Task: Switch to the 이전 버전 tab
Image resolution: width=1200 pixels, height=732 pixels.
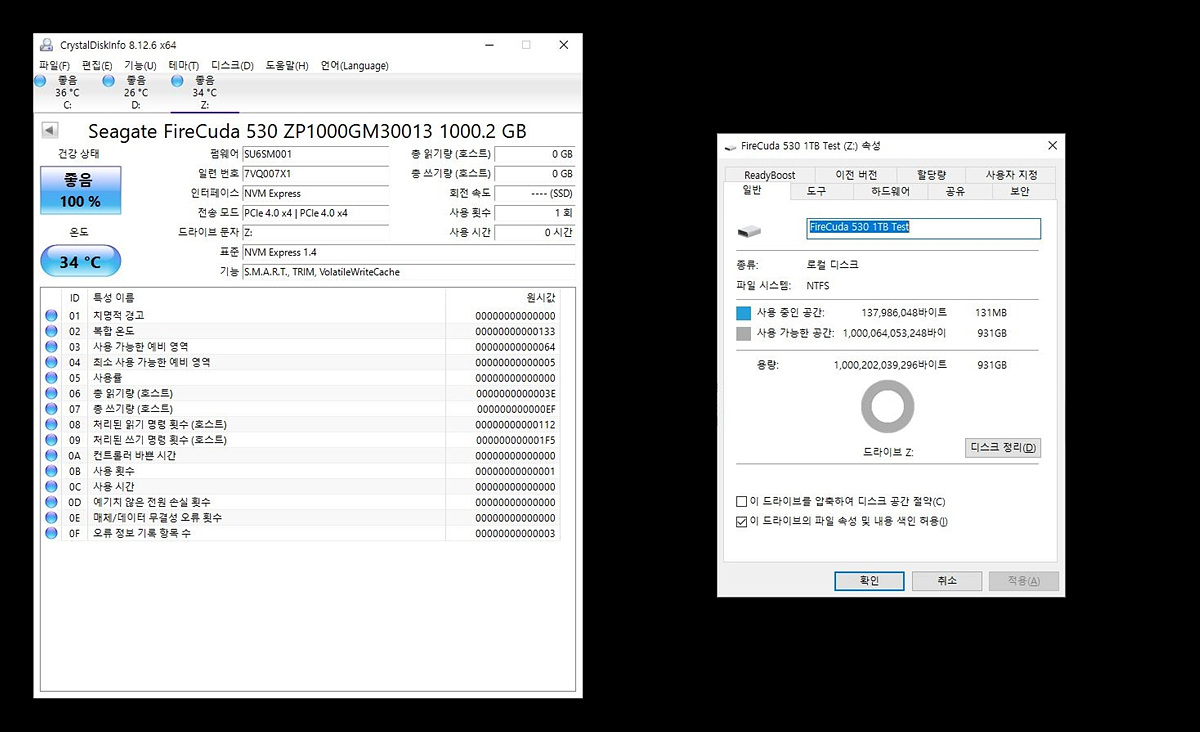Action: point(856,175)
